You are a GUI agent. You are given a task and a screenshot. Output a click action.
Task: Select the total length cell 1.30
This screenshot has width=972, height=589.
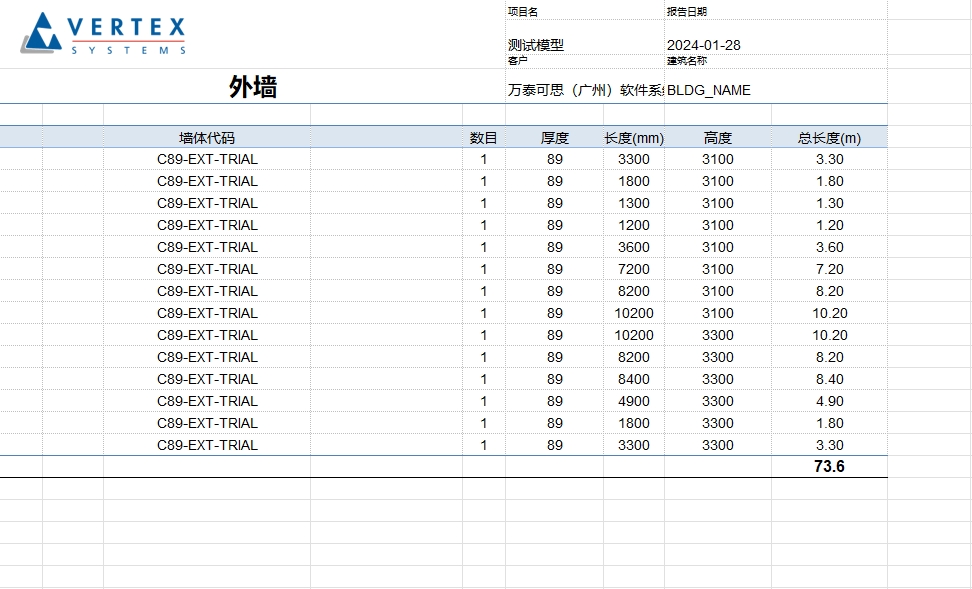(829, 203)
